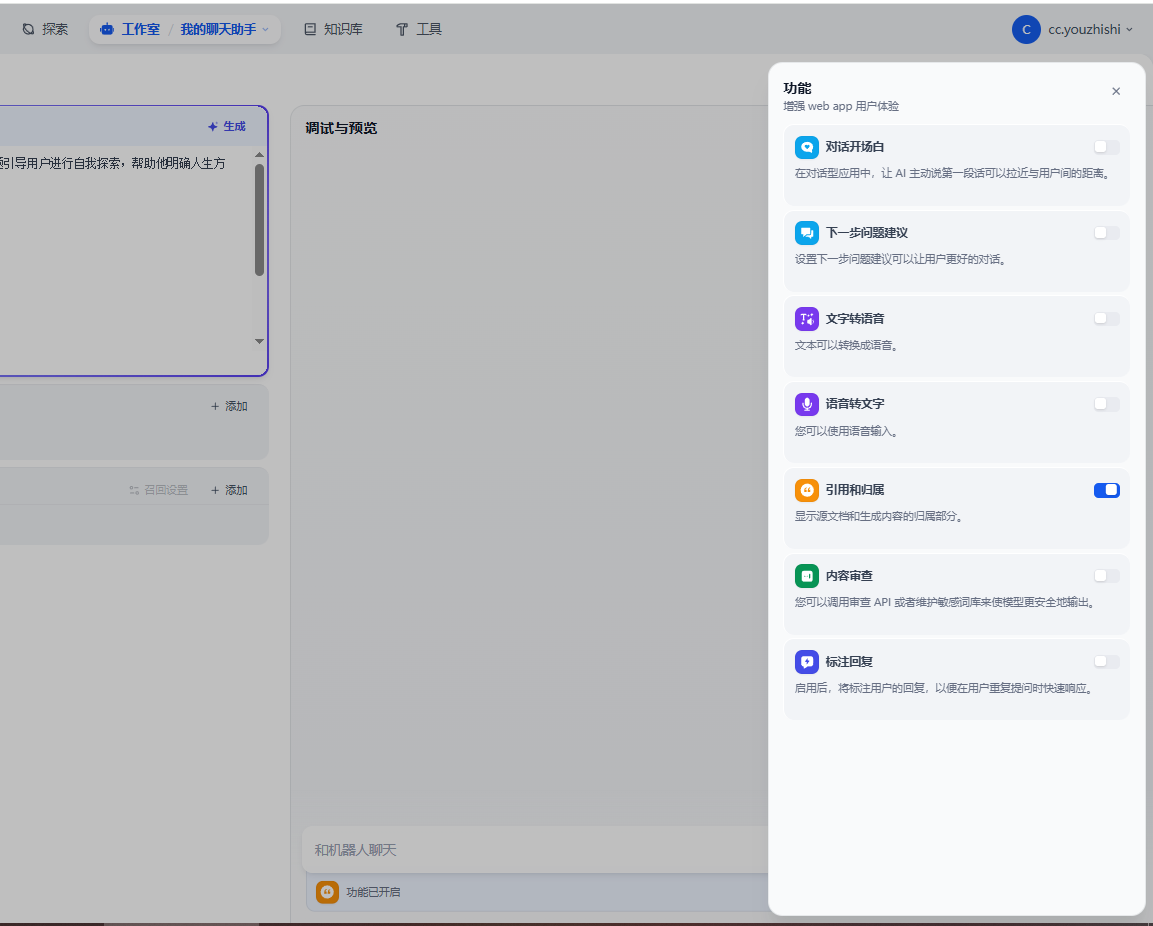The width and height of the screenshot is (1153, 926).
Task: Click the orange icon beside 功能已开启
Action: tap(327, 892)
